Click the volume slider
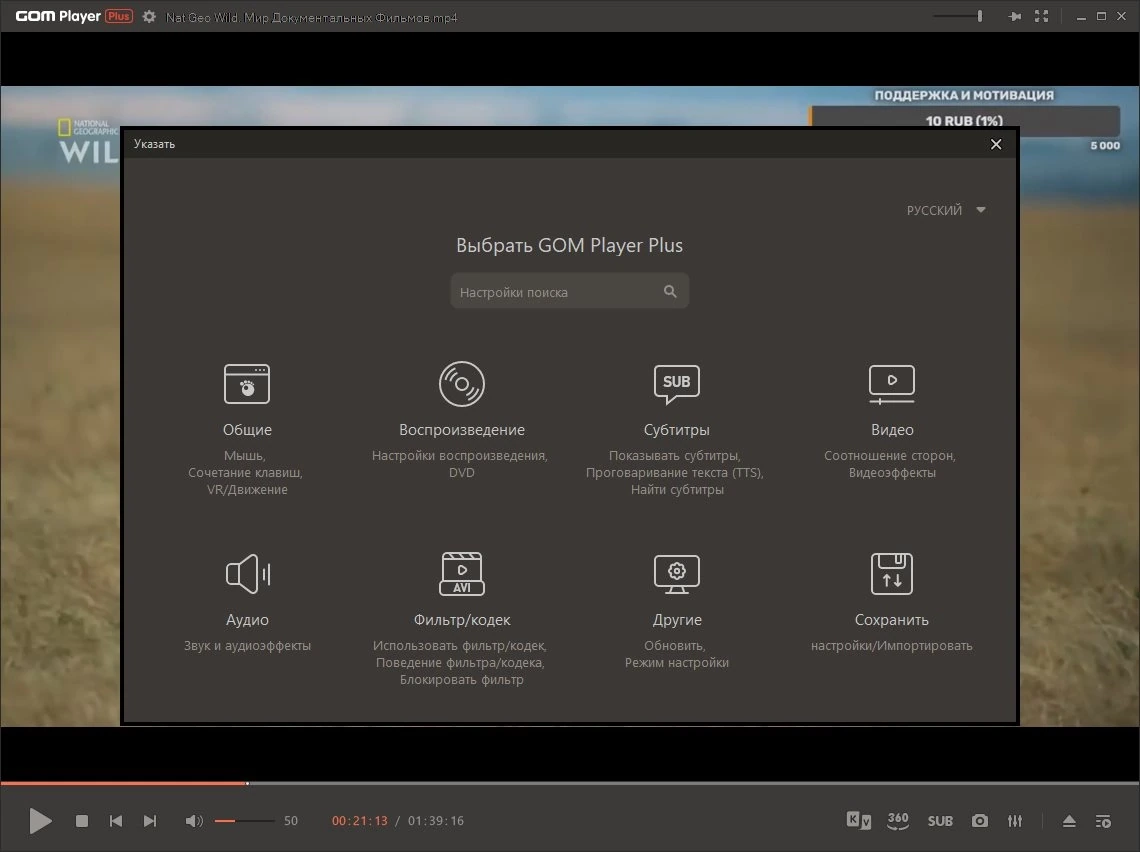This screenshot has height=852, width=1140. [x=244, y=821]
